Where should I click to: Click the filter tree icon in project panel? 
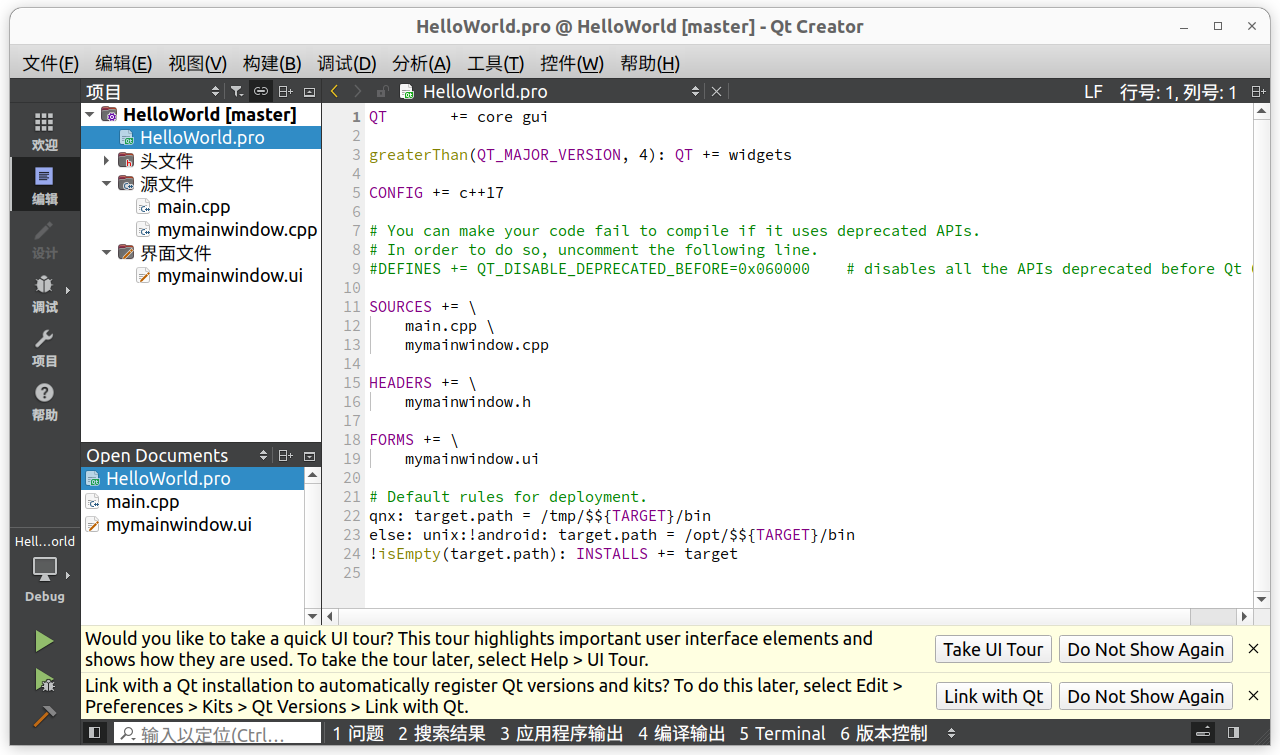click(236, 91)
